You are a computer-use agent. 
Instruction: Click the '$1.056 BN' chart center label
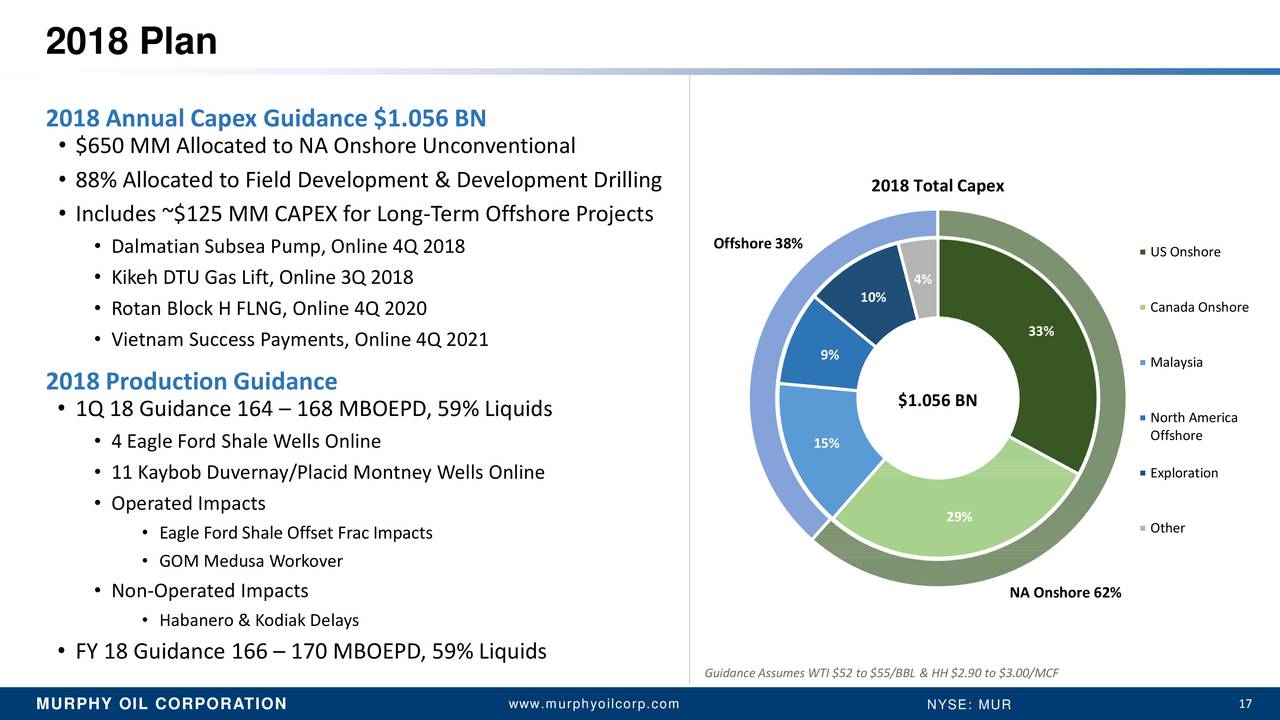point(937,400)
